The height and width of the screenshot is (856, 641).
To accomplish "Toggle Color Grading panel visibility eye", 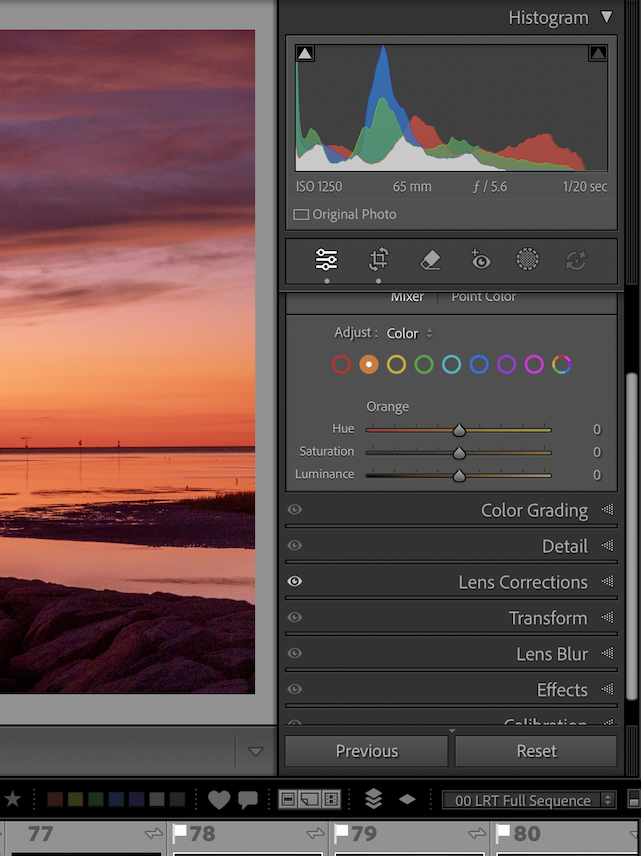I will pyautogui.click(x=294, y=509).
